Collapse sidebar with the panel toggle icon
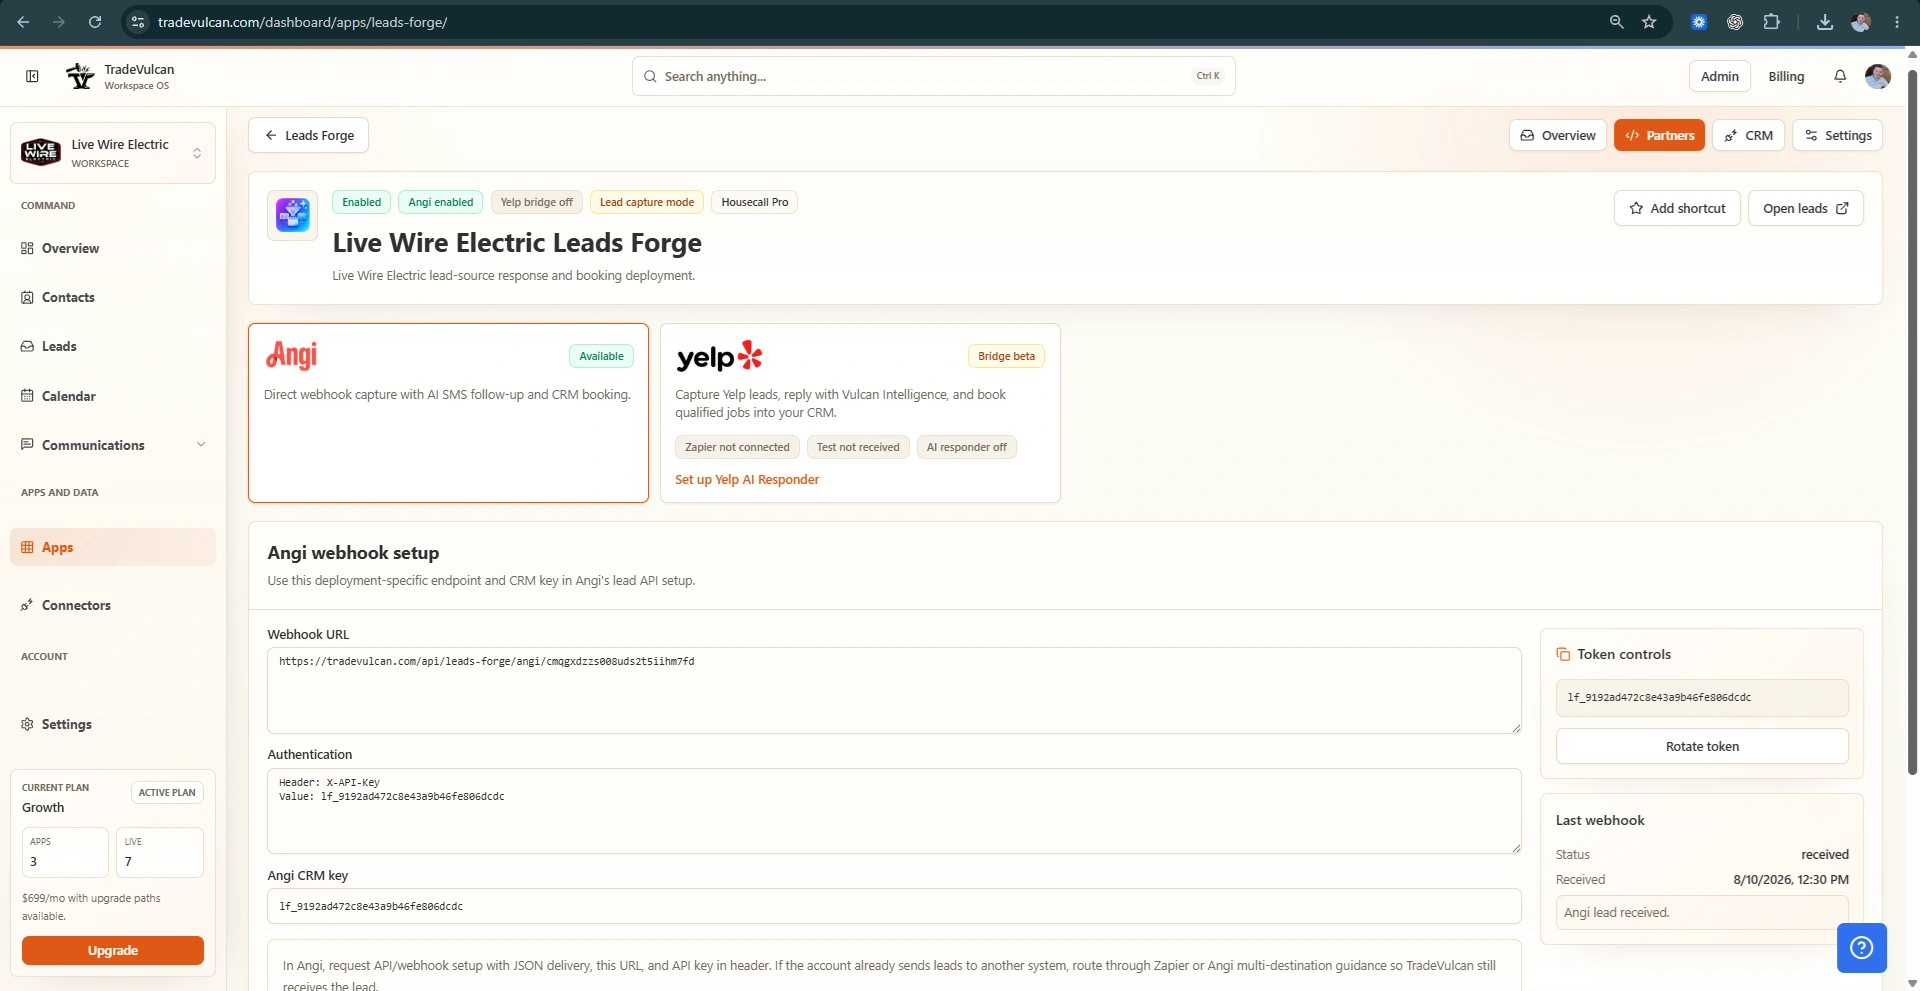The width and height of the screenshot is (1920, 991). coord(32,76)
